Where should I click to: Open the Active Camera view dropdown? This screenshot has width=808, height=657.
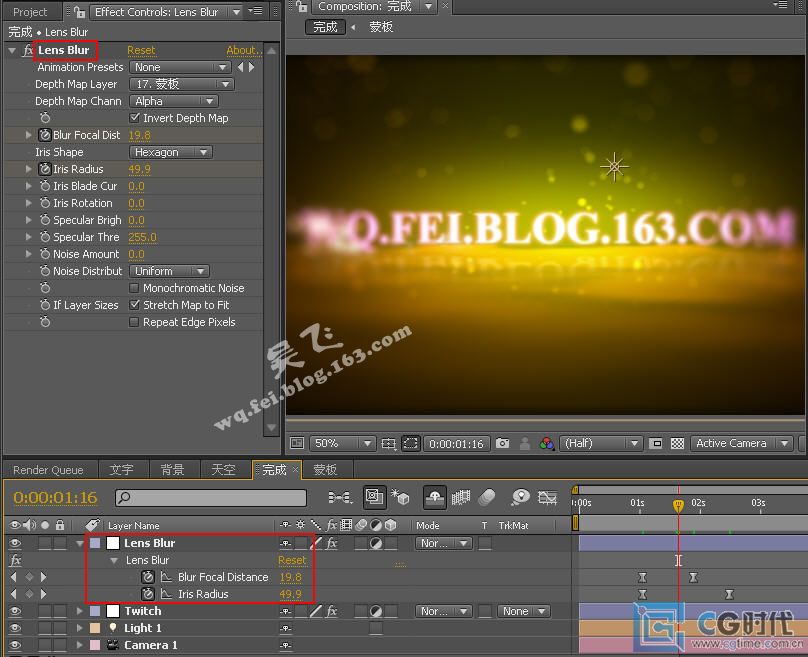[741, 443]
